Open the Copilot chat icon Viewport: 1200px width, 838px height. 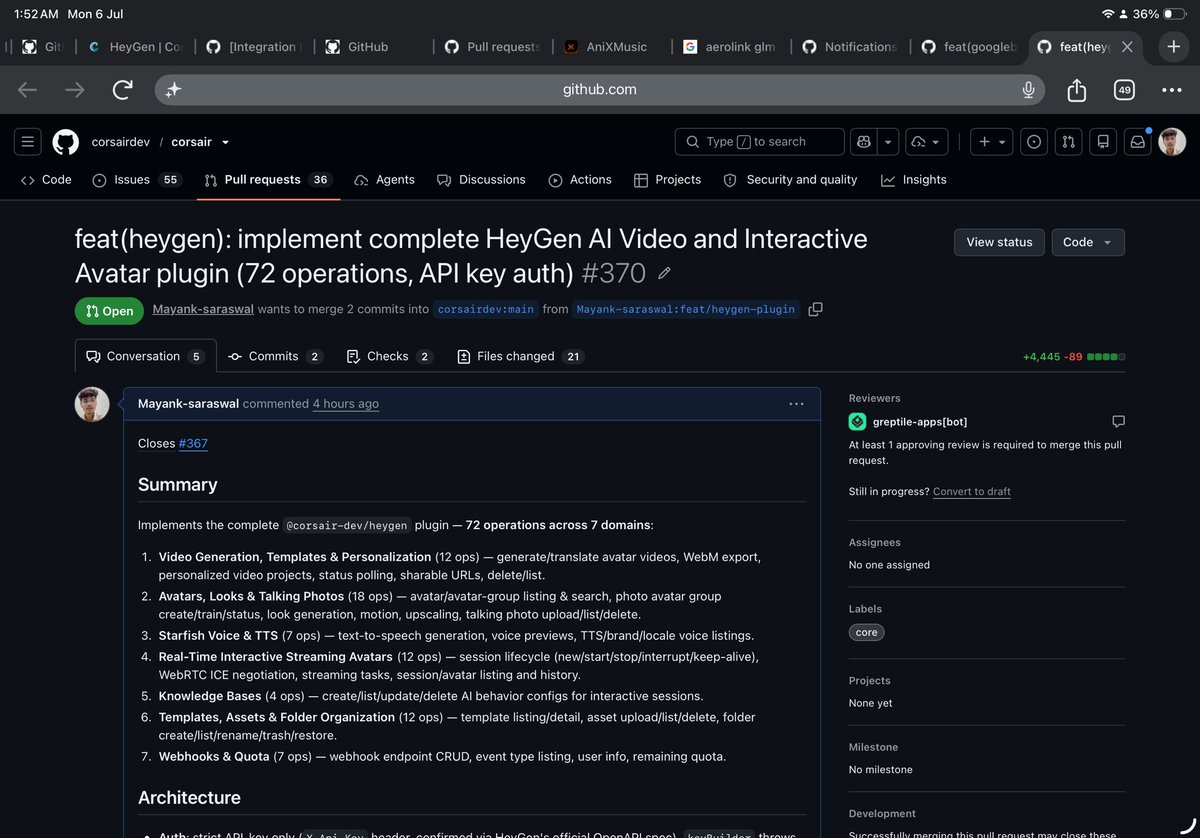863,142
